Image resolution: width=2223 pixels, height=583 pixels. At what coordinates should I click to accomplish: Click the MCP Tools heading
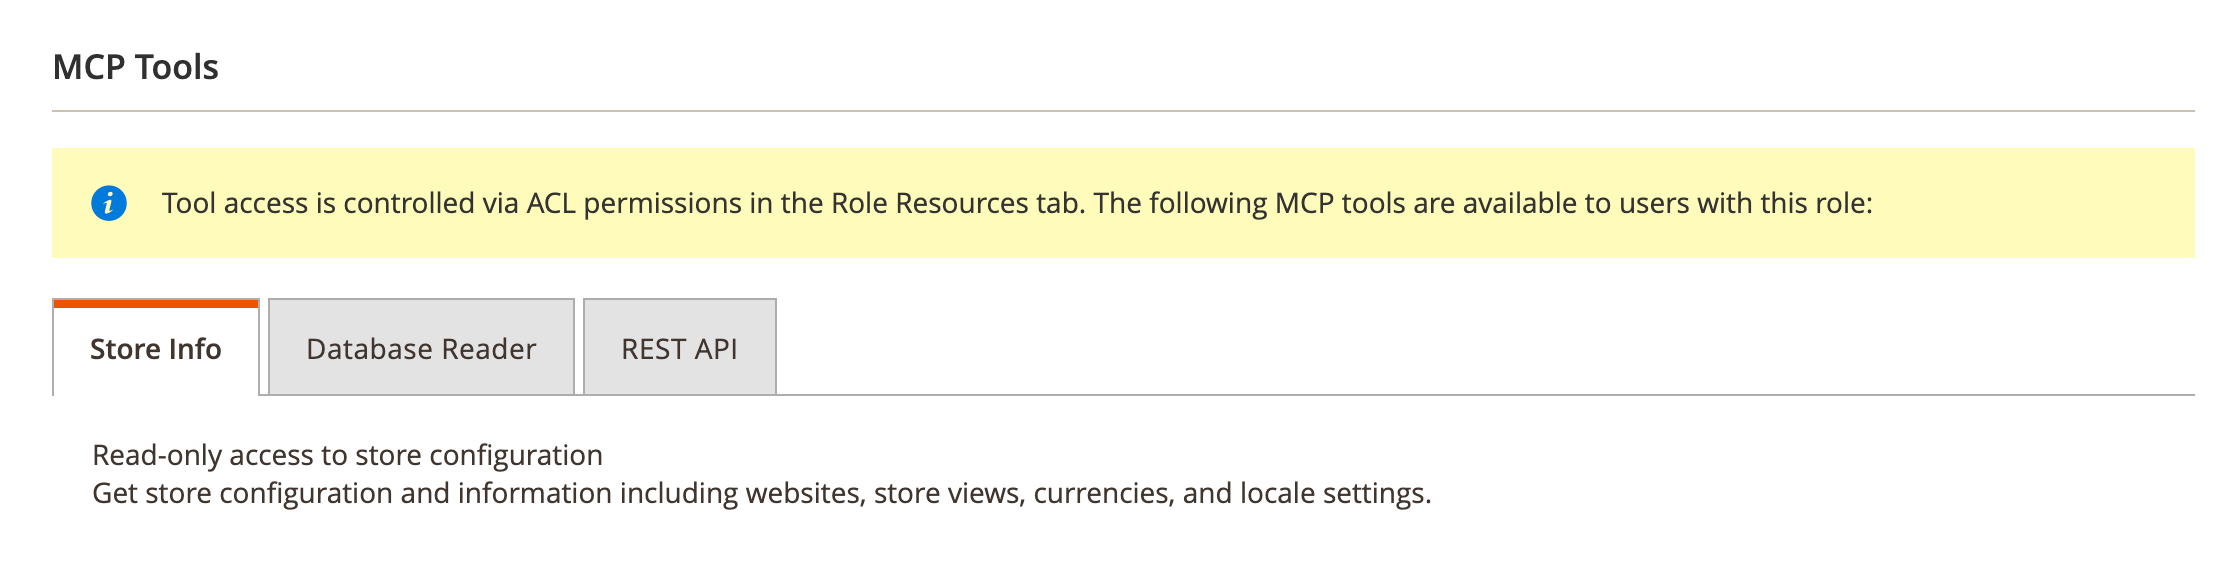click(135, 65)
